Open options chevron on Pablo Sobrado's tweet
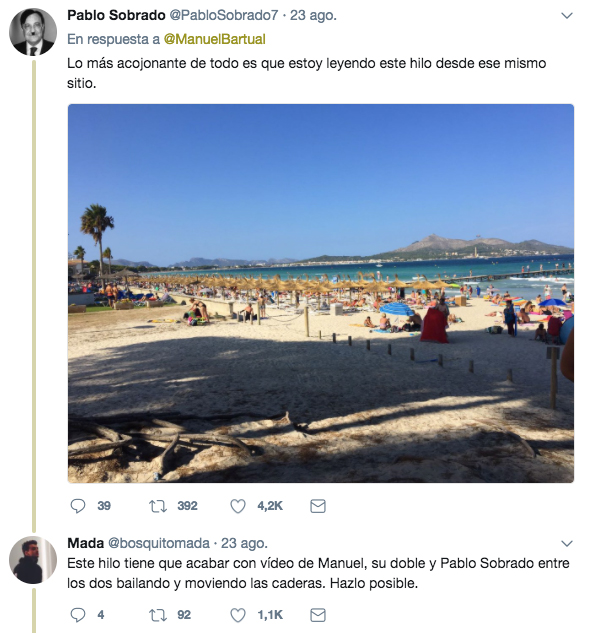The height and width of the screenshot is (633, 590). [567, 16]
